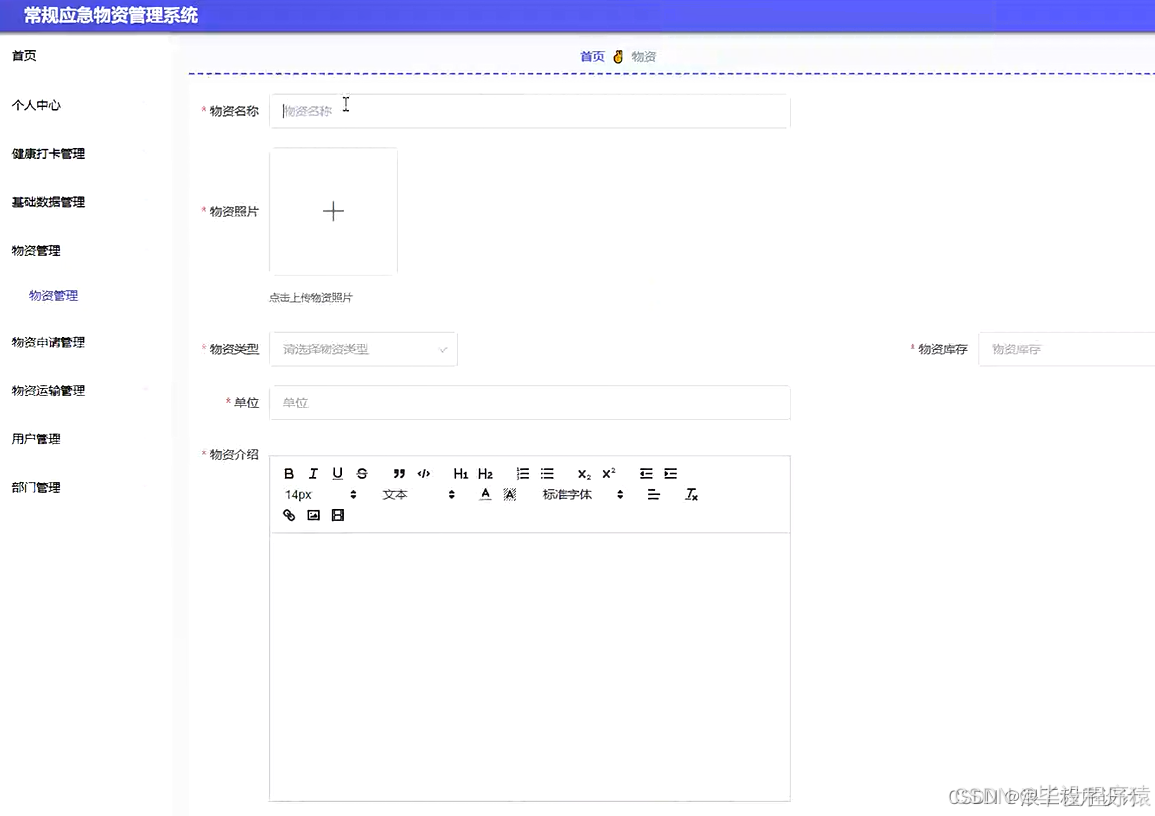Go to 首页 via the breadcrumb link
This screenshot has width=1155, height=816.
pyautogui.click(x=592, y=57)
